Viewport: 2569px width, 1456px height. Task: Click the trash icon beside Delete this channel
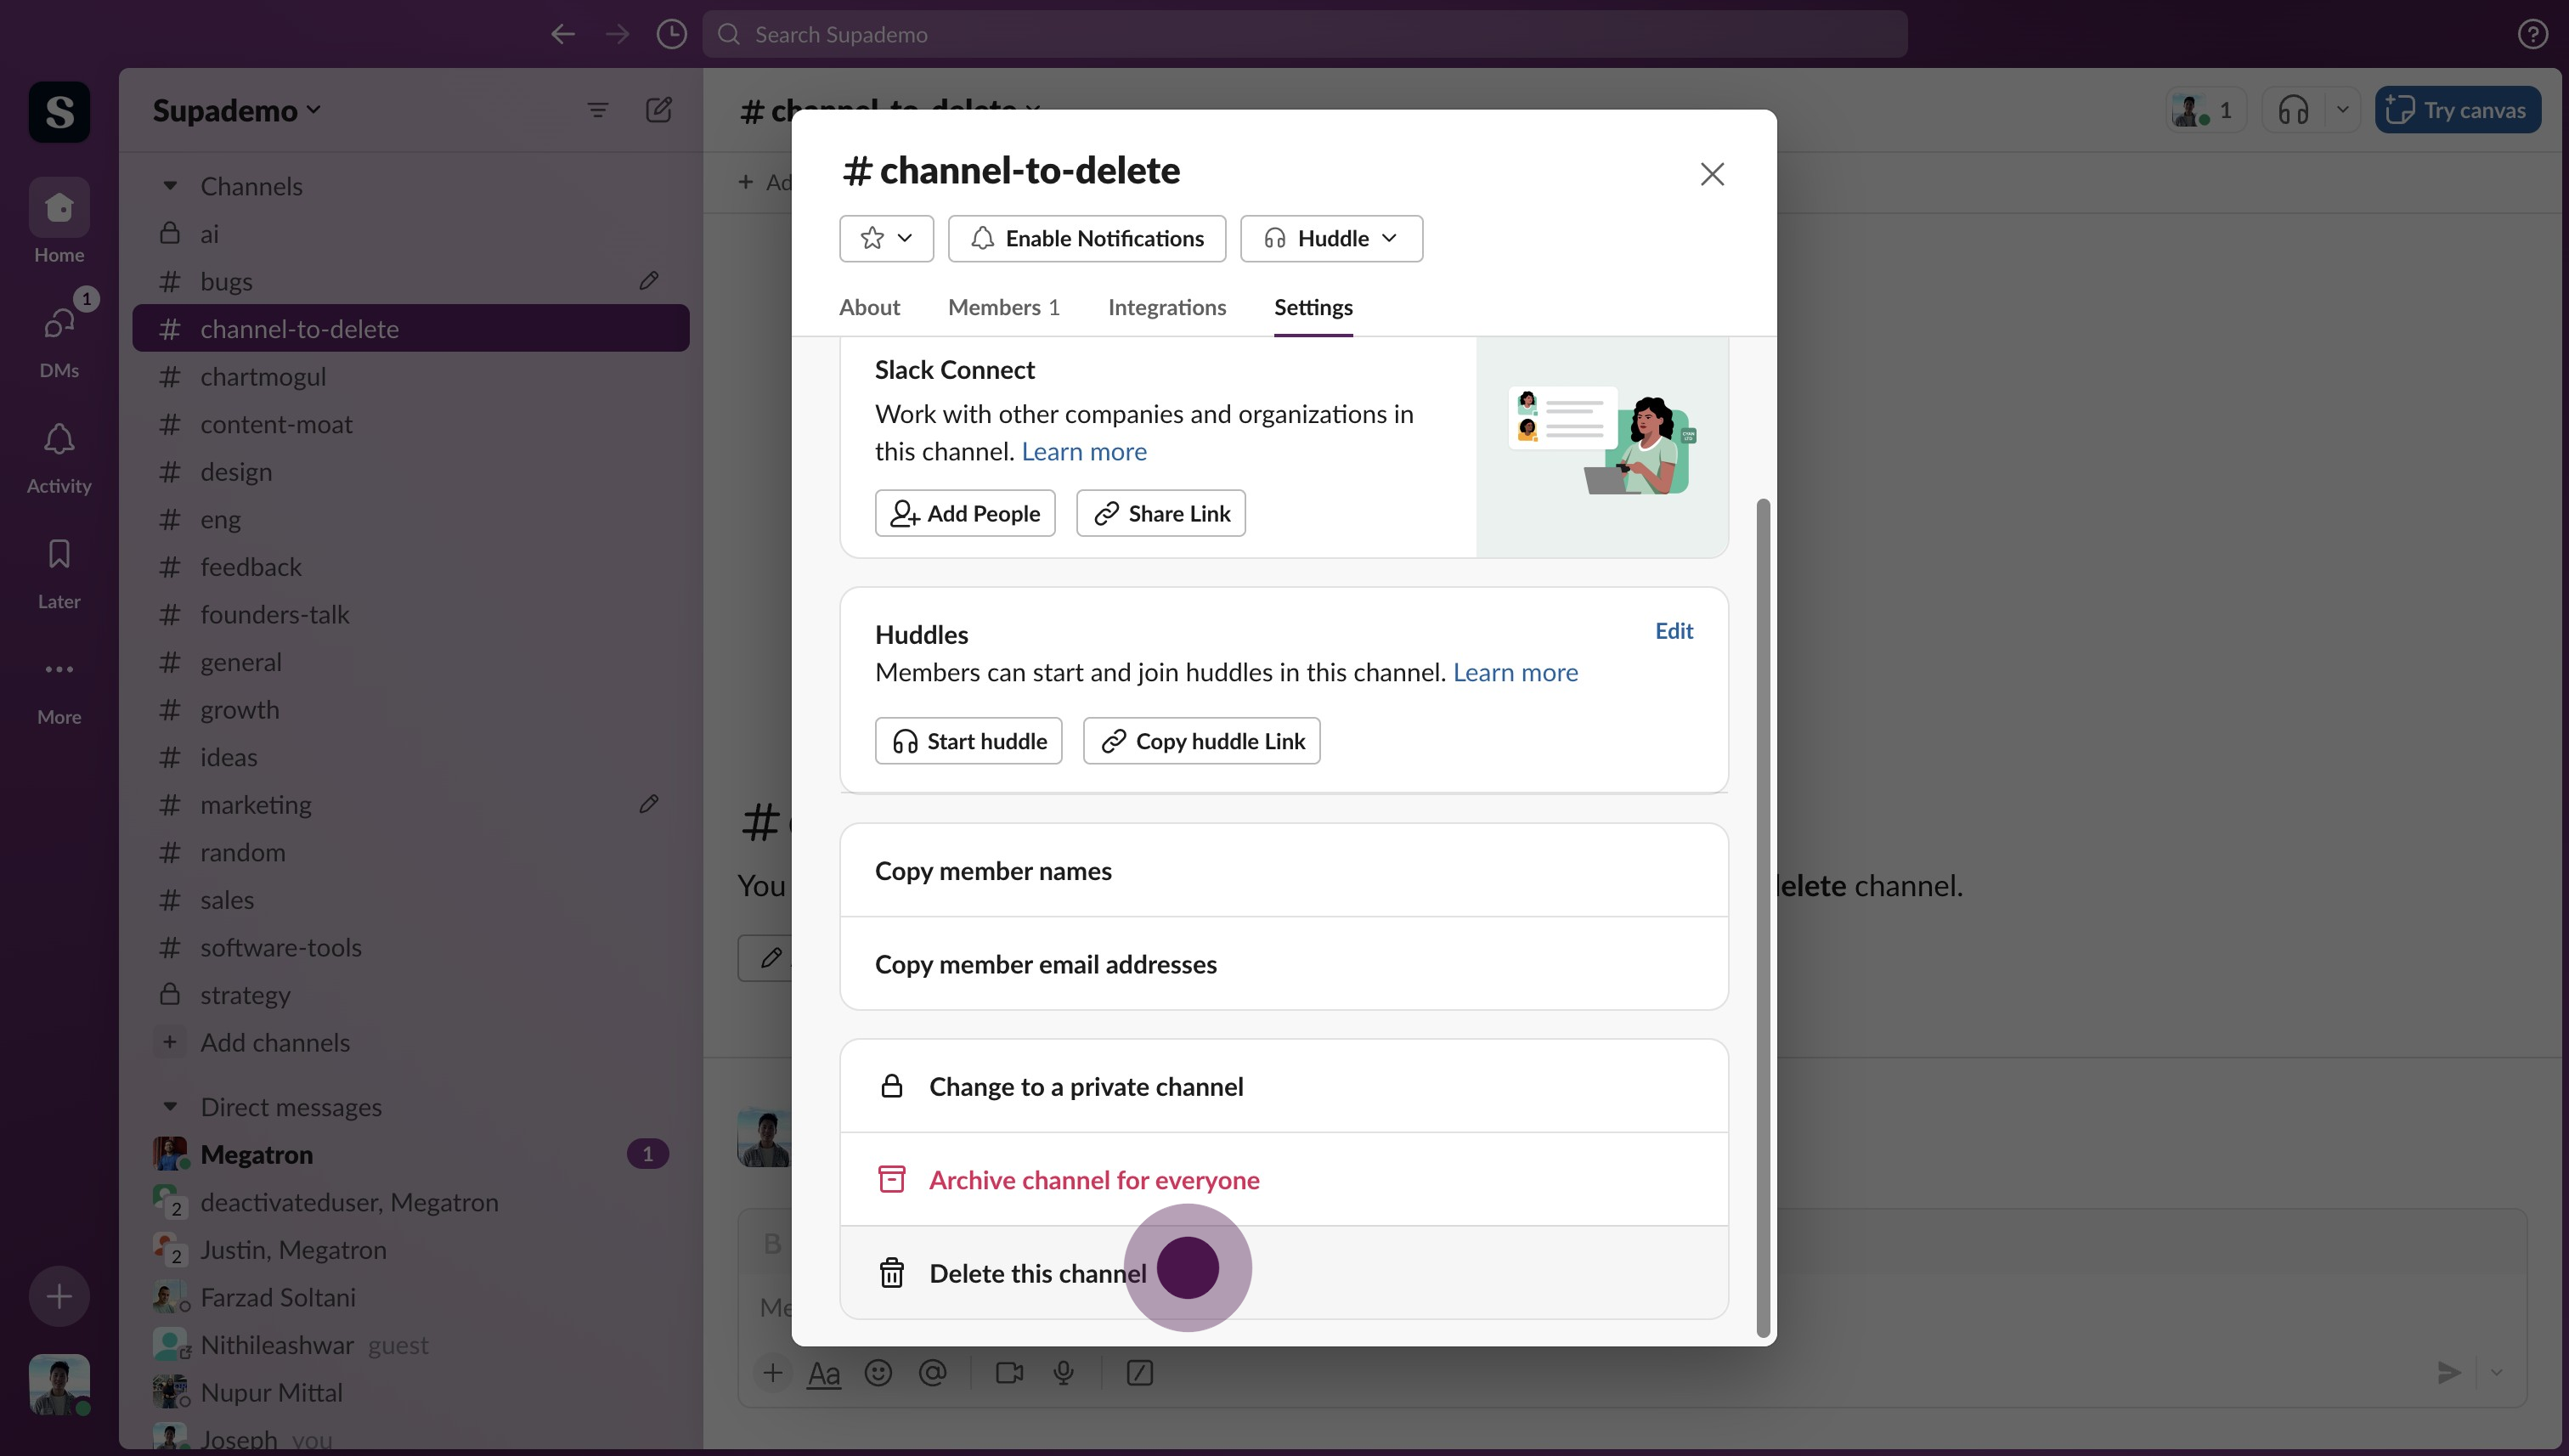(891, 1273)
